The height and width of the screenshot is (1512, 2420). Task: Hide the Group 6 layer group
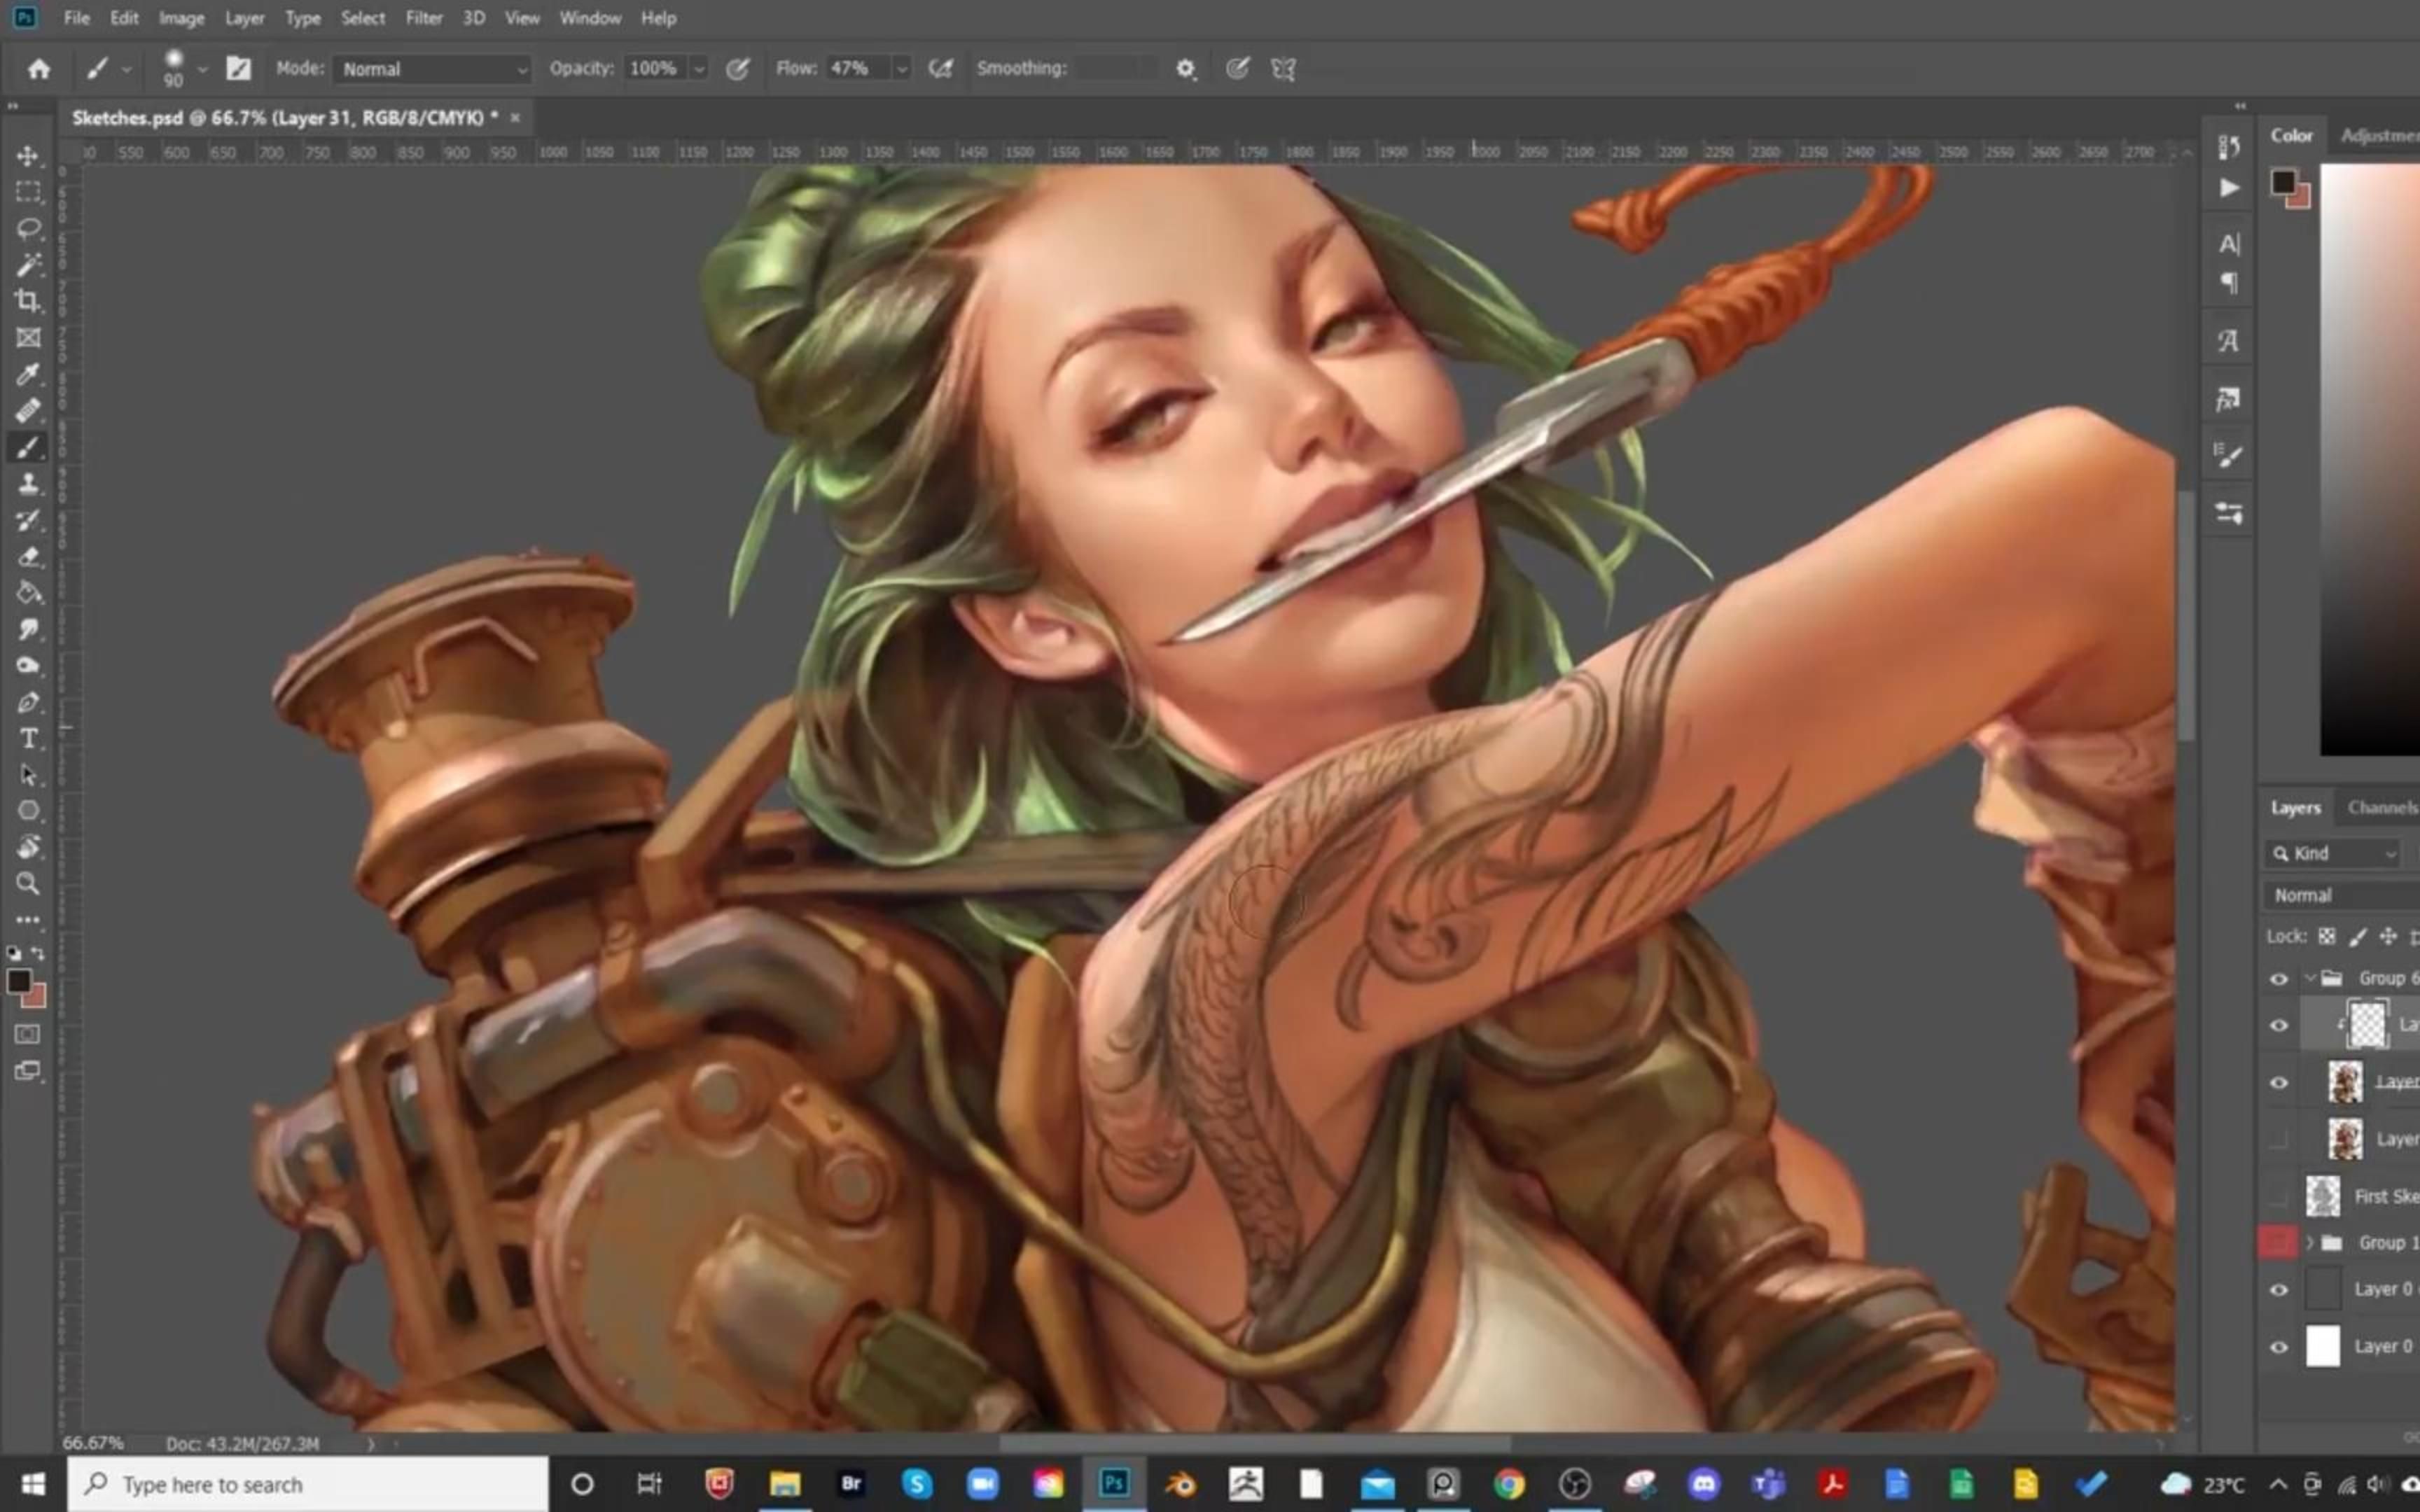pos(2279,979)
